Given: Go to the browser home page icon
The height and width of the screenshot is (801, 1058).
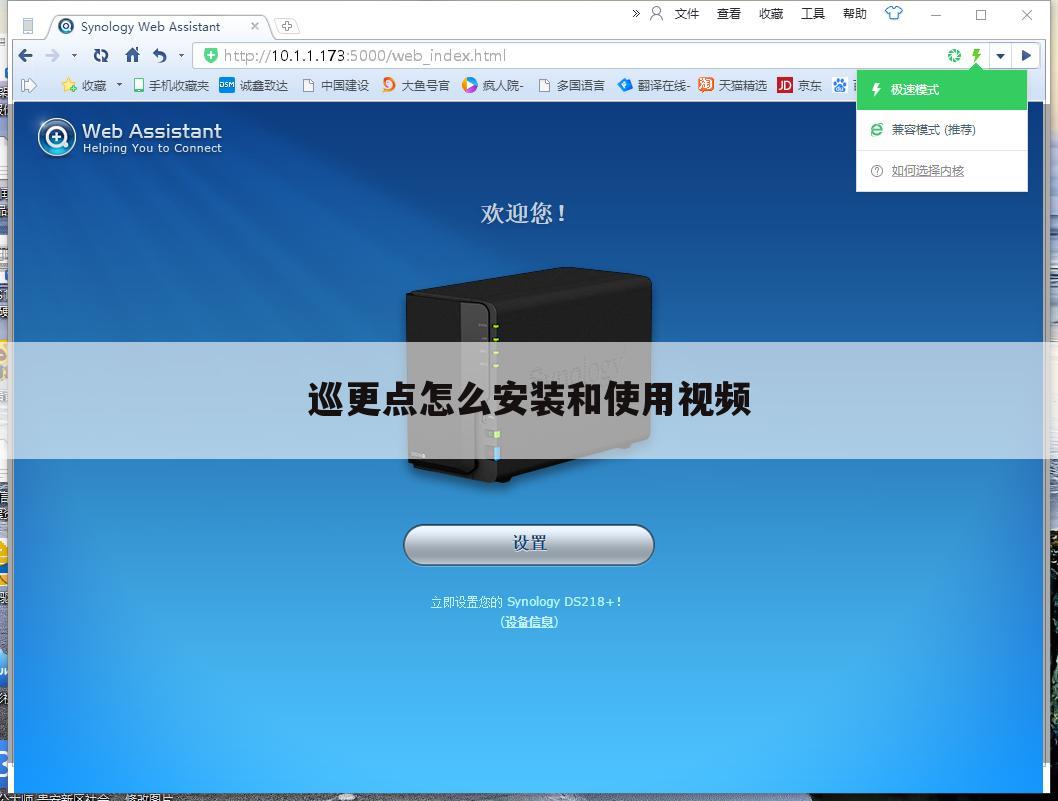Looking at the screenshot, I should coord(133,55).
